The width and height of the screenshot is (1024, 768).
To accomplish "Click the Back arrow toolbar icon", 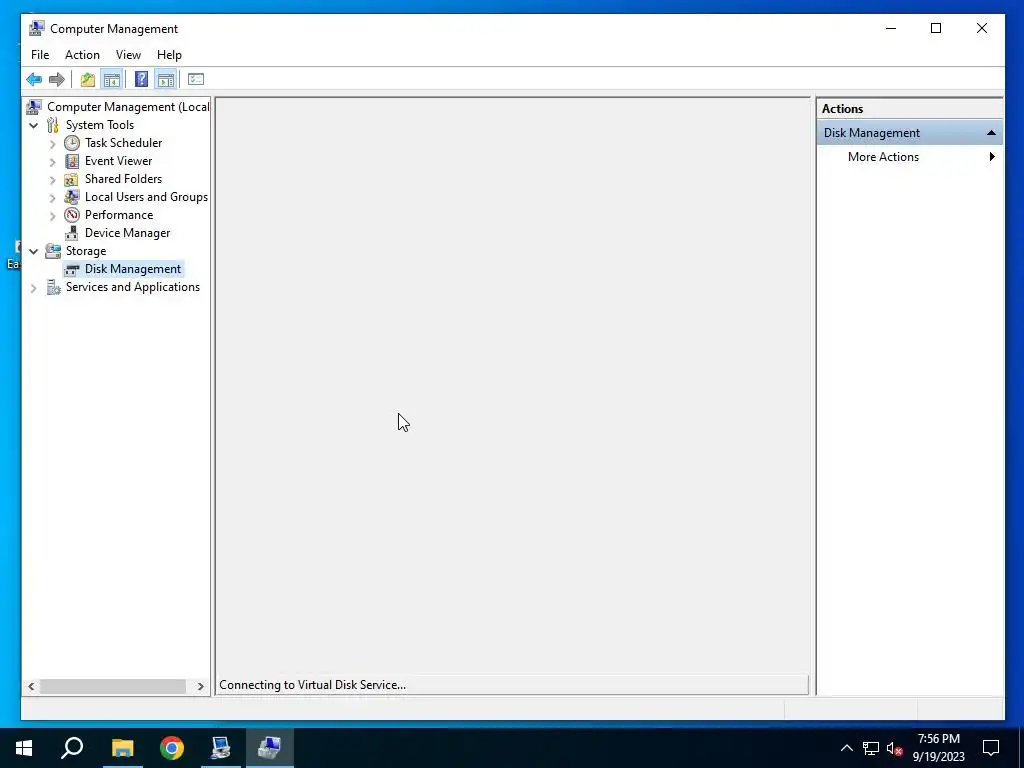I will pos(34,80).
